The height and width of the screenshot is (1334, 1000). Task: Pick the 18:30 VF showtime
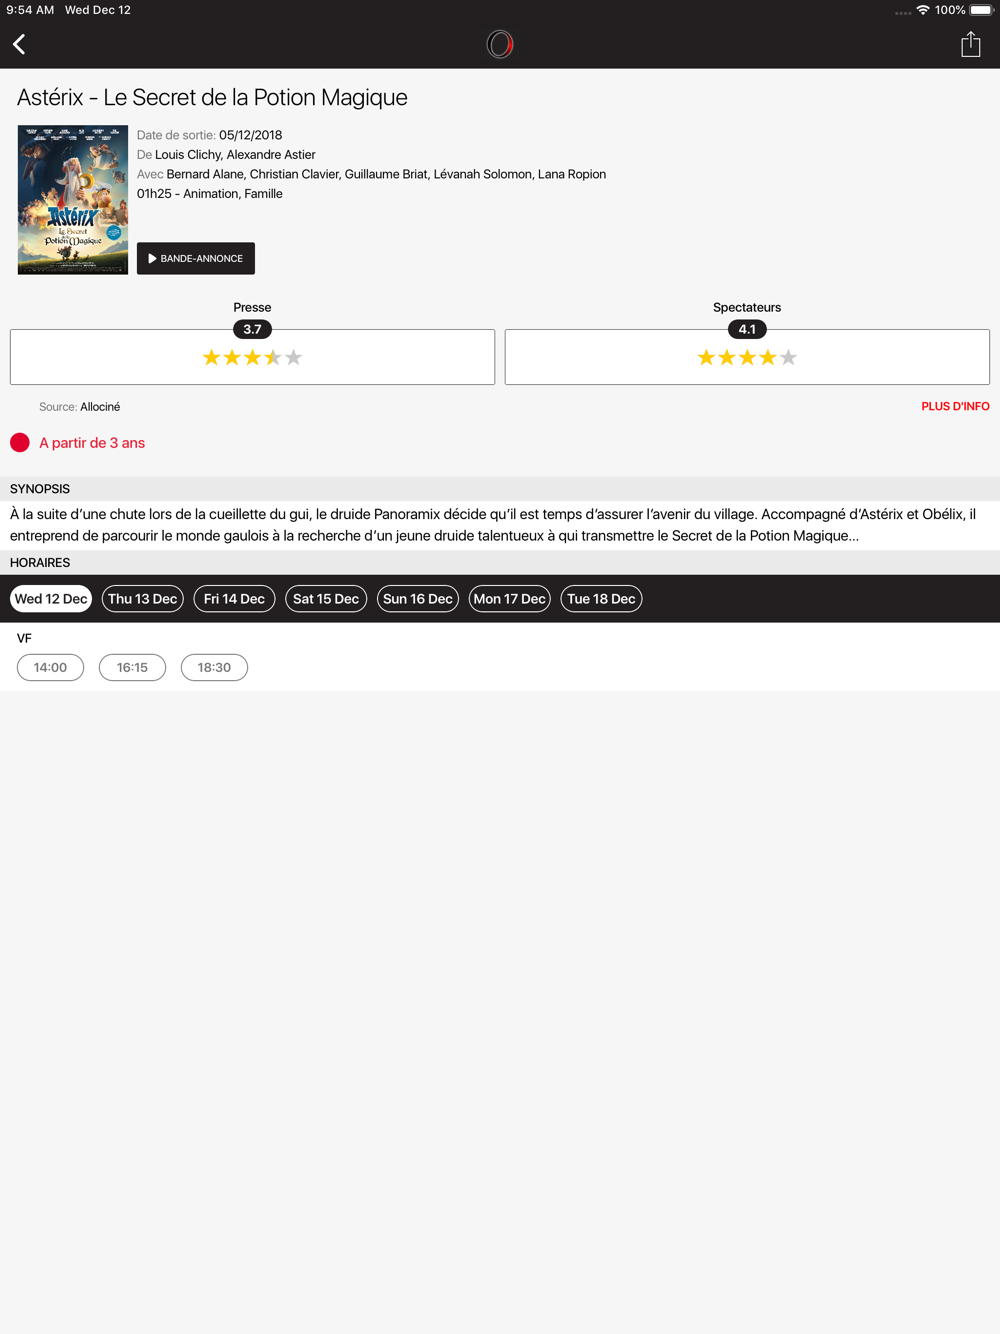click(214, 667)
